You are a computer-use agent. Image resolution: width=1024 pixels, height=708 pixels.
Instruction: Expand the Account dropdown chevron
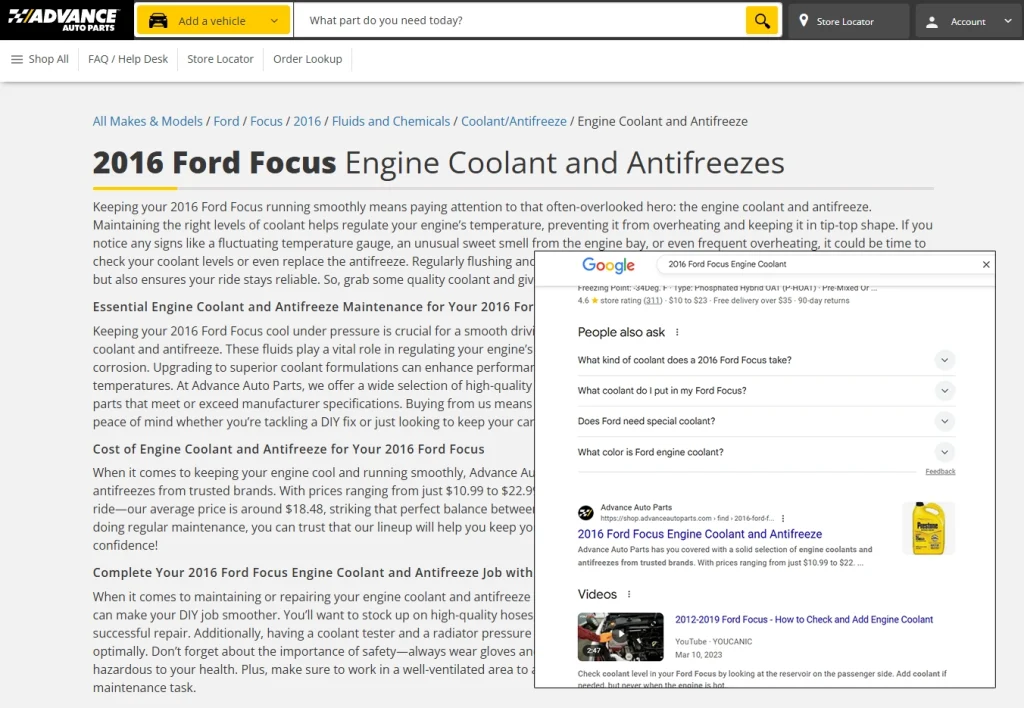[x=1008, y=21]
